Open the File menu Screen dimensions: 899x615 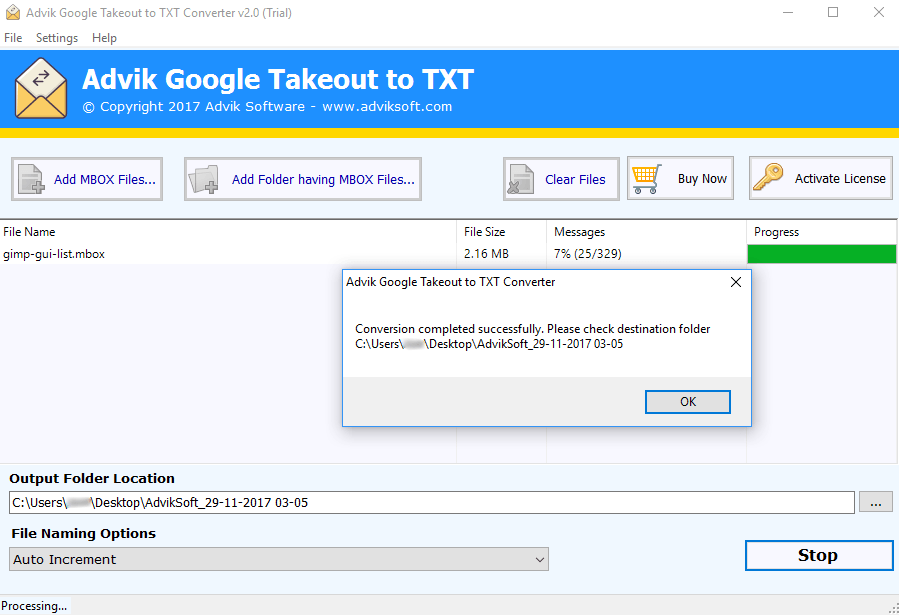click(13, 38)
